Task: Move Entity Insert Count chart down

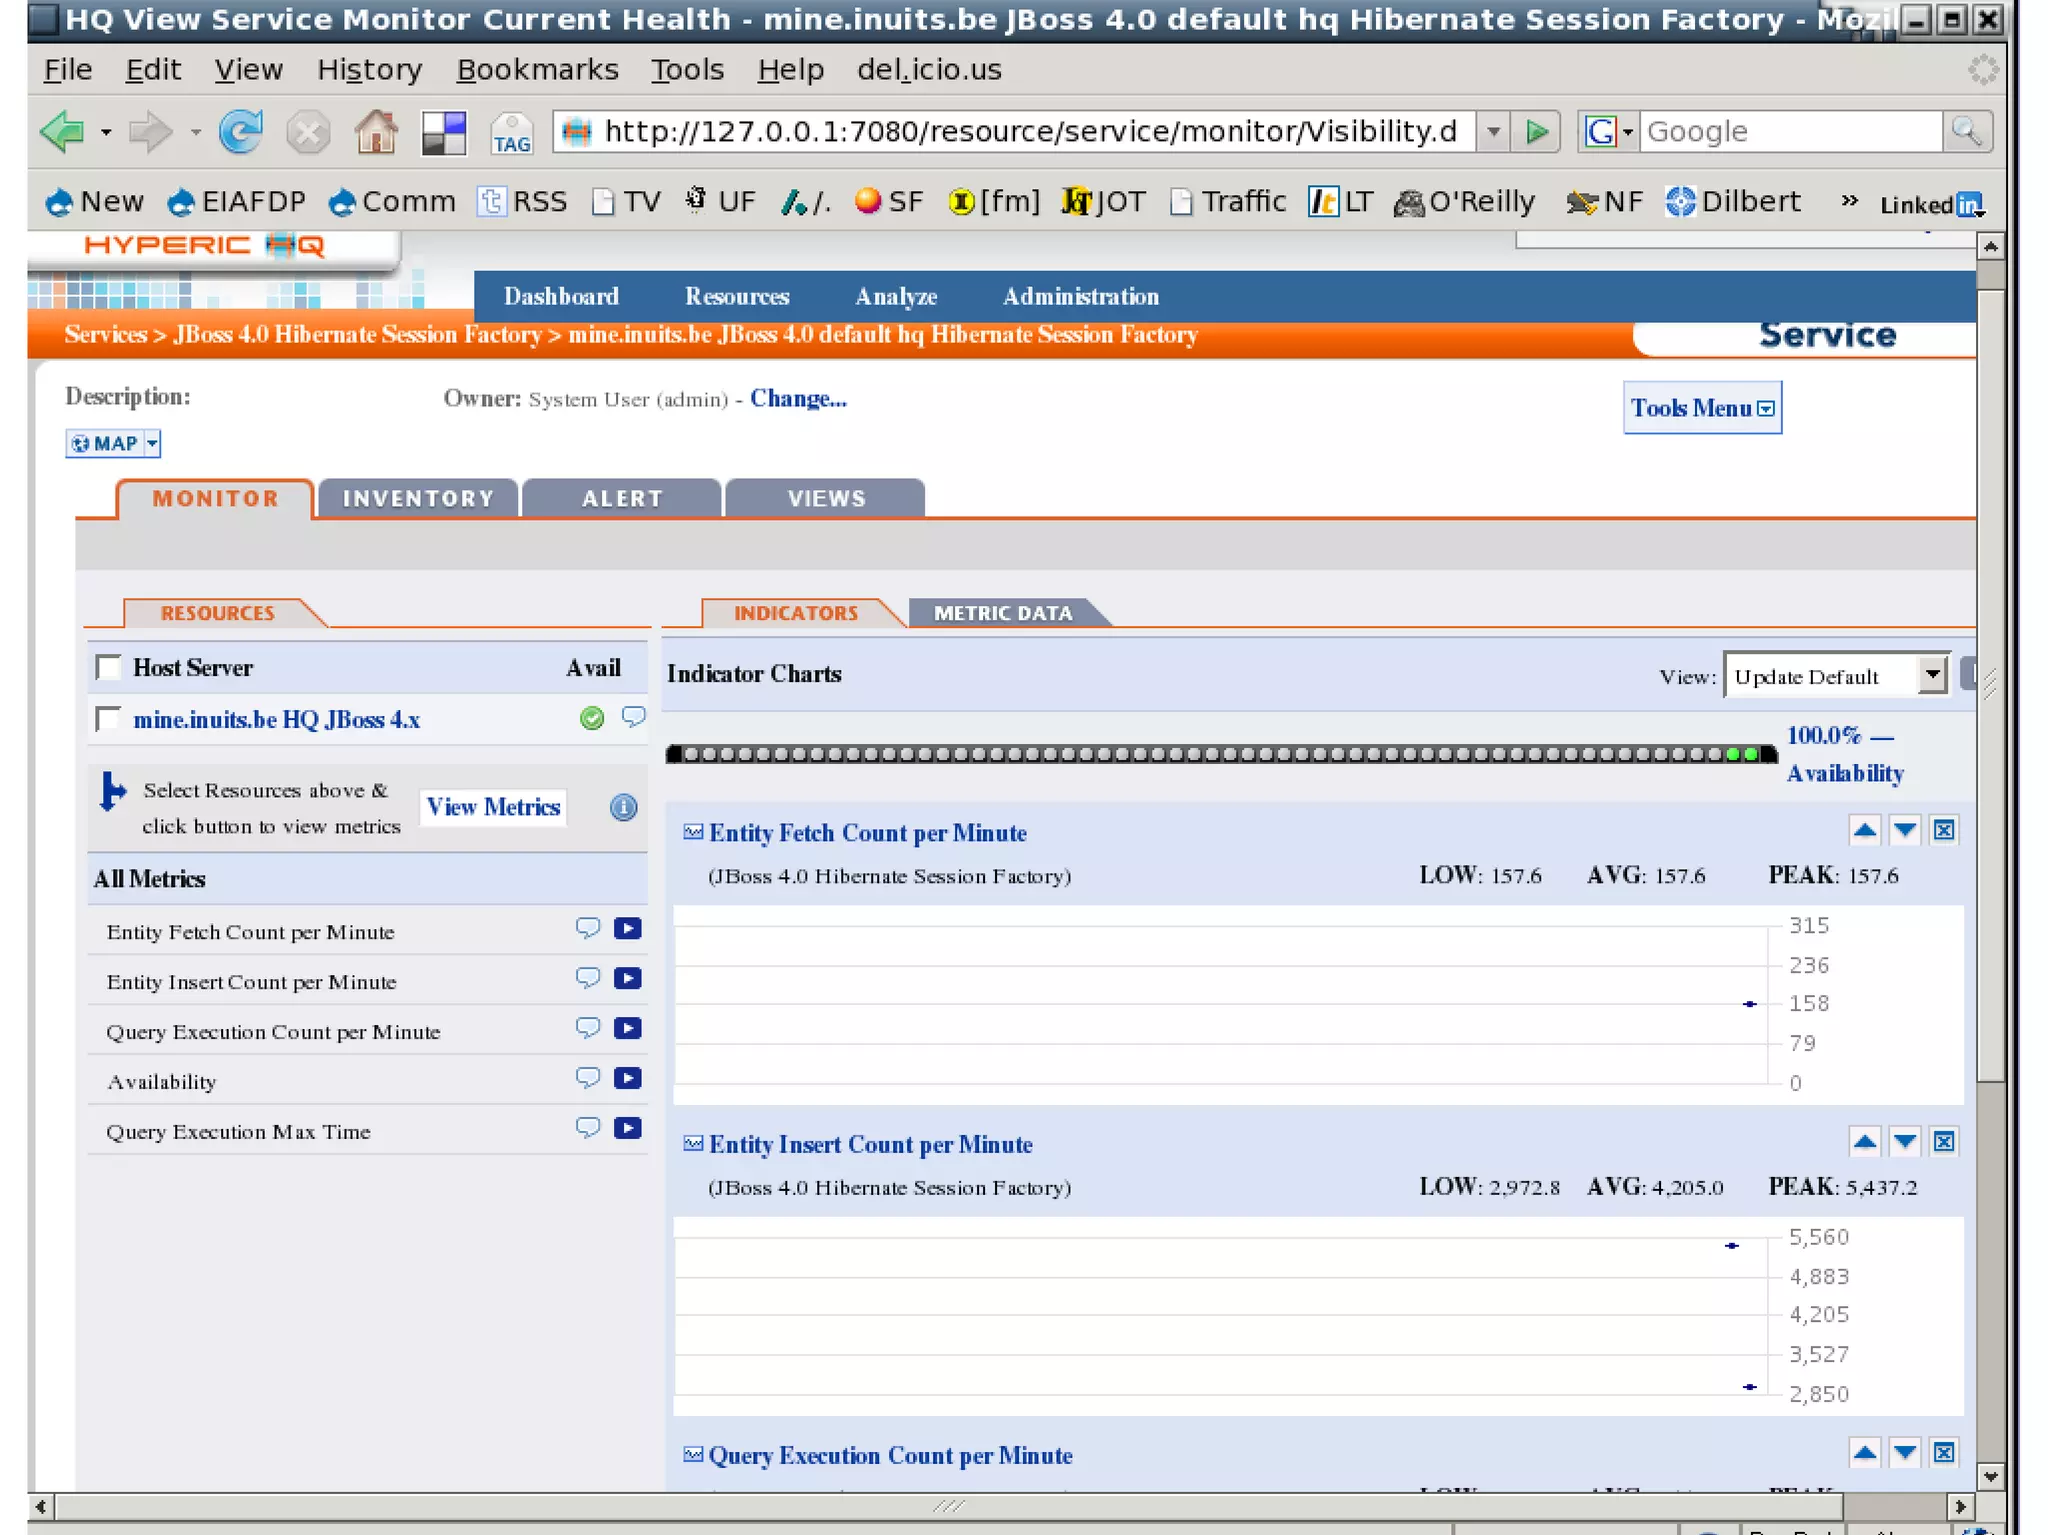Action: [x=1904, y=1142]
